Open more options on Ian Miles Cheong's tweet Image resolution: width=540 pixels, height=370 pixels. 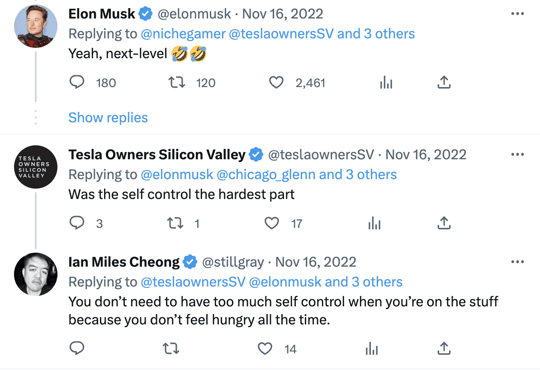click(517, 262)
